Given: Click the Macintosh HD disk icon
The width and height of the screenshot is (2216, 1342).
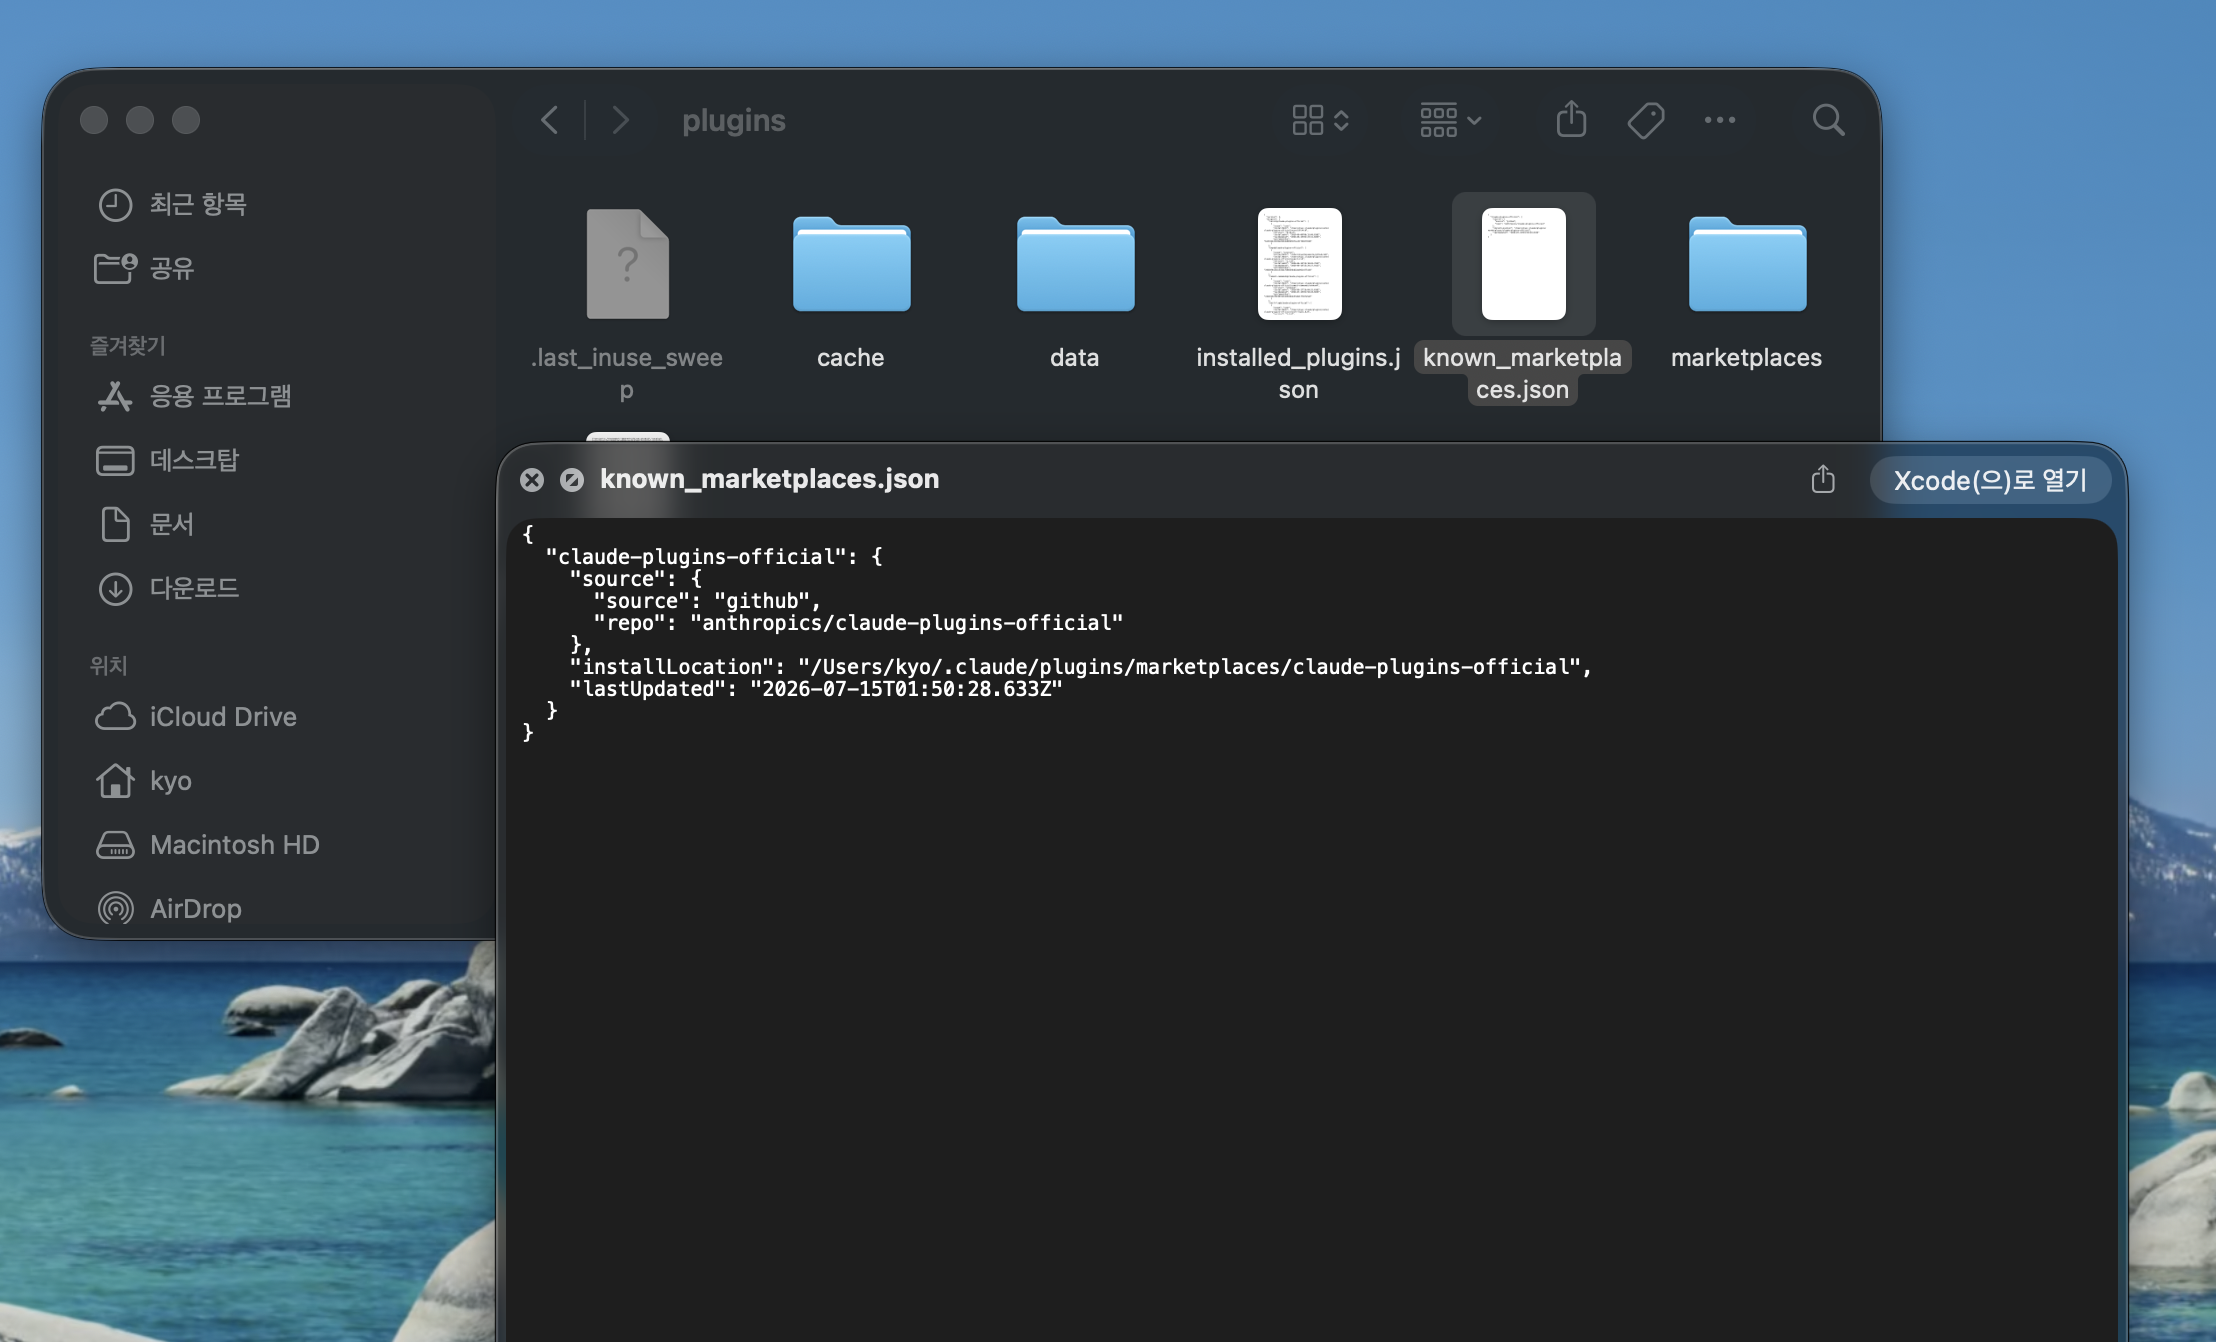Looking at the screenshot, I should (x=115, y=845).
